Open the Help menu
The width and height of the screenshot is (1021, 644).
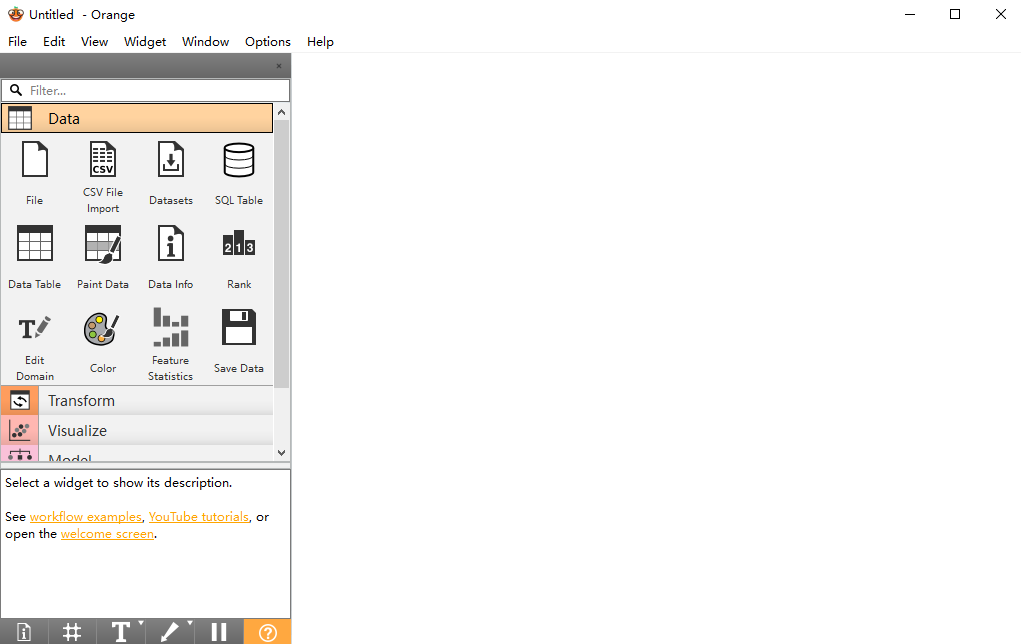click(x=320, y=42)
